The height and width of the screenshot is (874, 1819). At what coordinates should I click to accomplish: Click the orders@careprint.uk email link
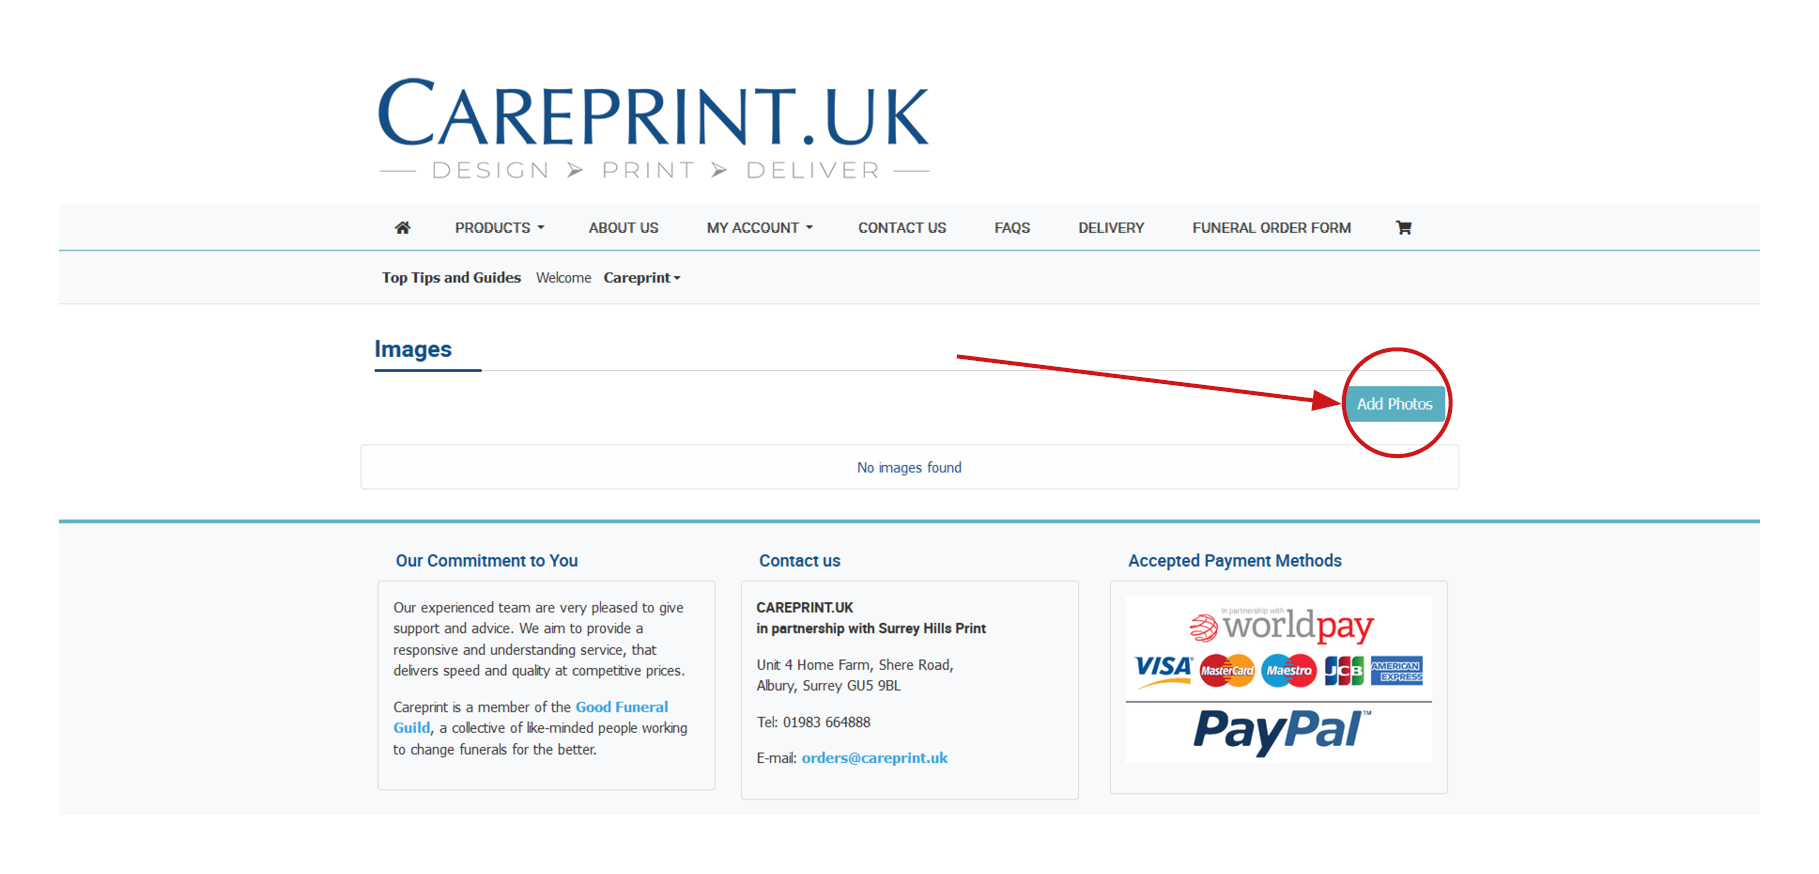click(875, 758)
